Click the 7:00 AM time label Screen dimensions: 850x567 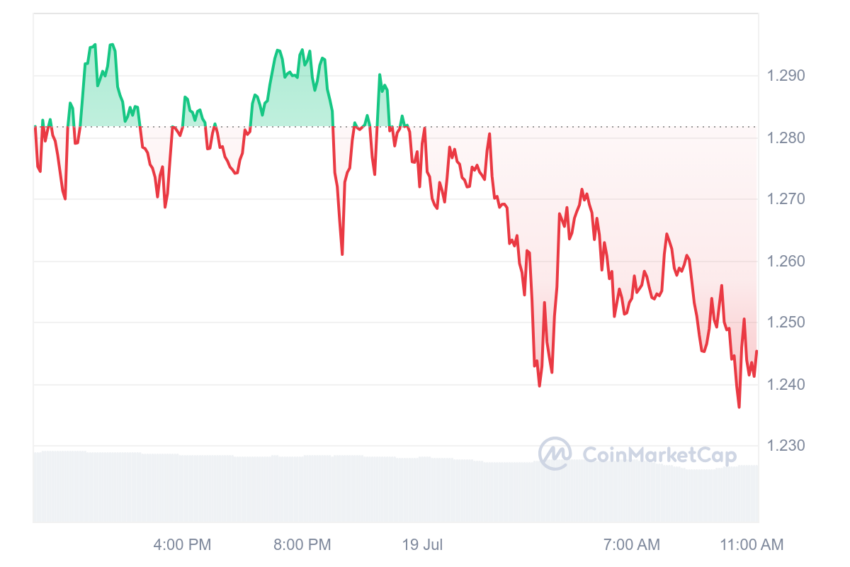(x=632, y=544)
